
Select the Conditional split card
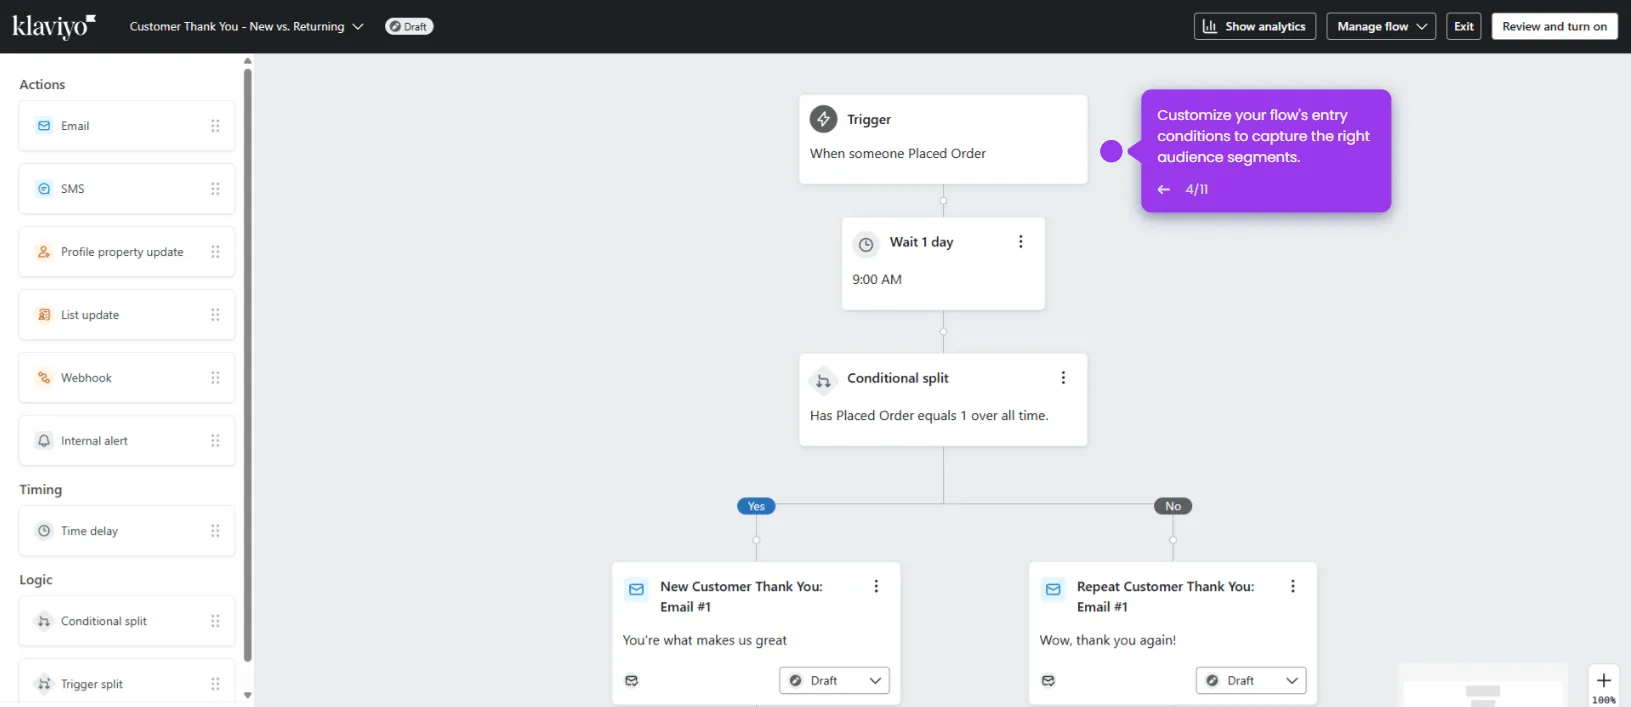click(x=943, y=400)
